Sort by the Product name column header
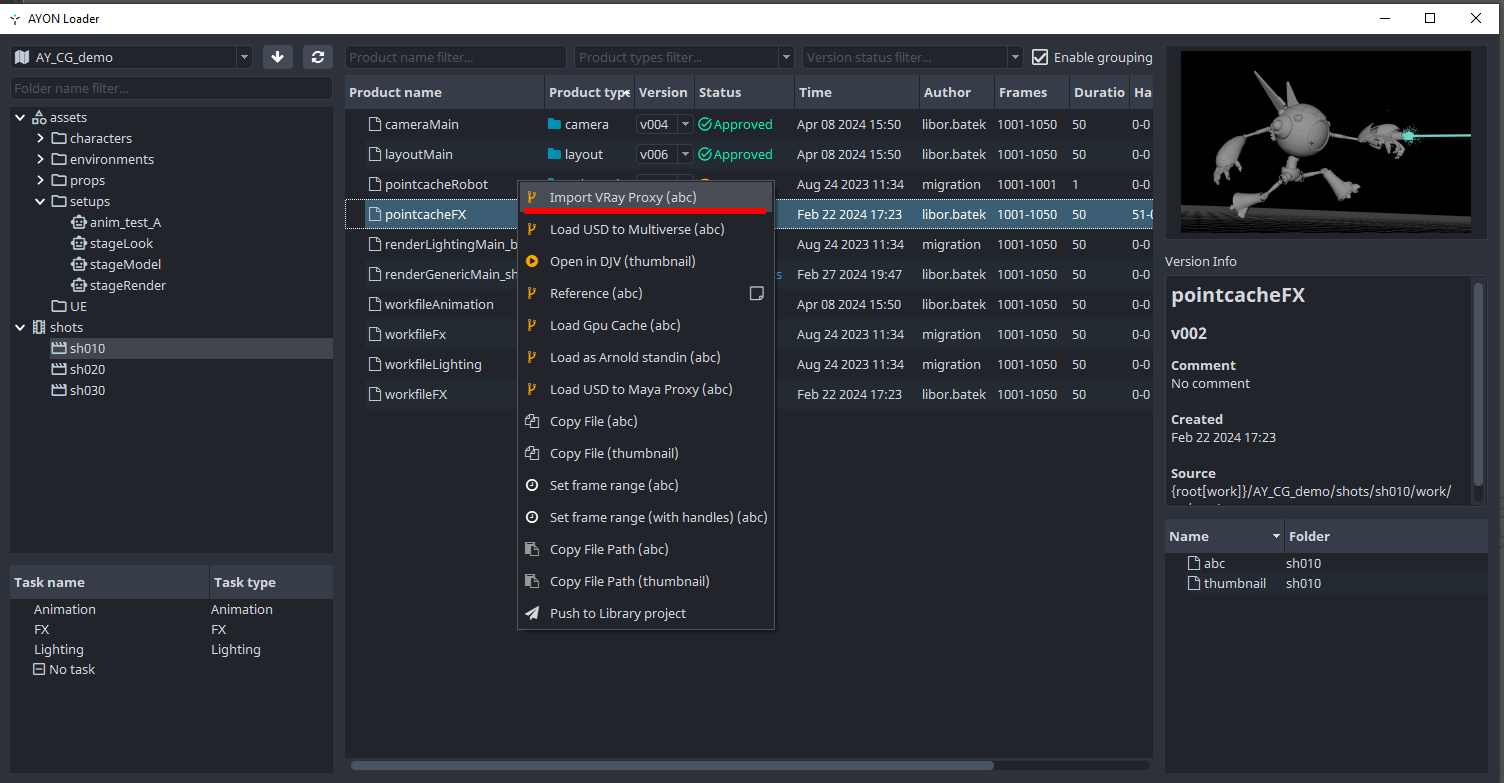Image resolution: width=1504 pixels, height=783 pixels. pyautogui.click(x=444, y=92)
